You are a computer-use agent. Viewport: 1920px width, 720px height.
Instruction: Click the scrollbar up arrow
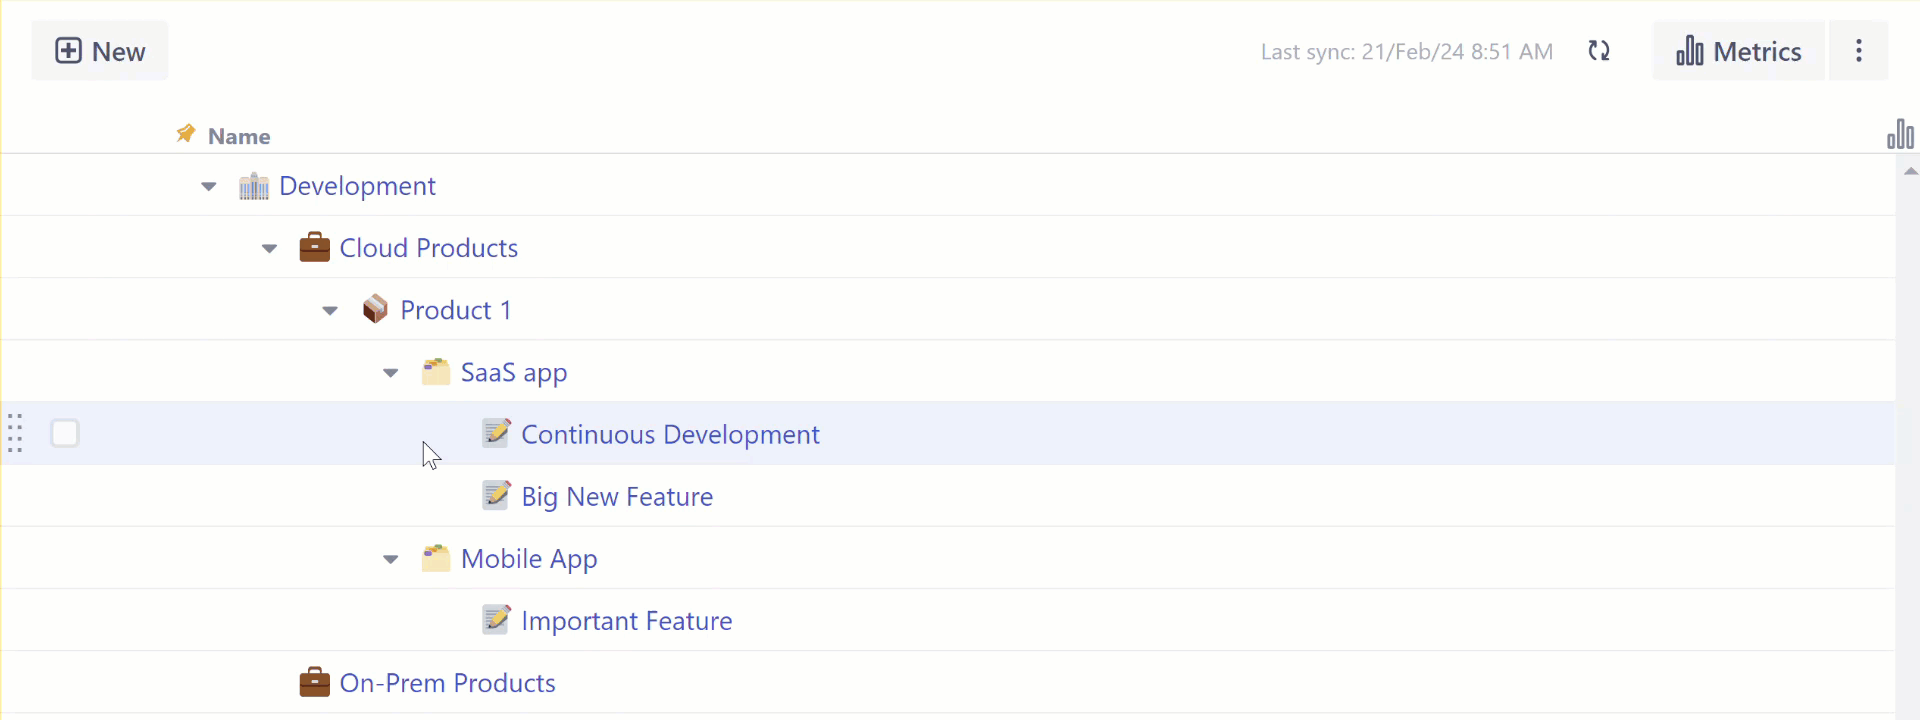click(x=1910, y=172)
